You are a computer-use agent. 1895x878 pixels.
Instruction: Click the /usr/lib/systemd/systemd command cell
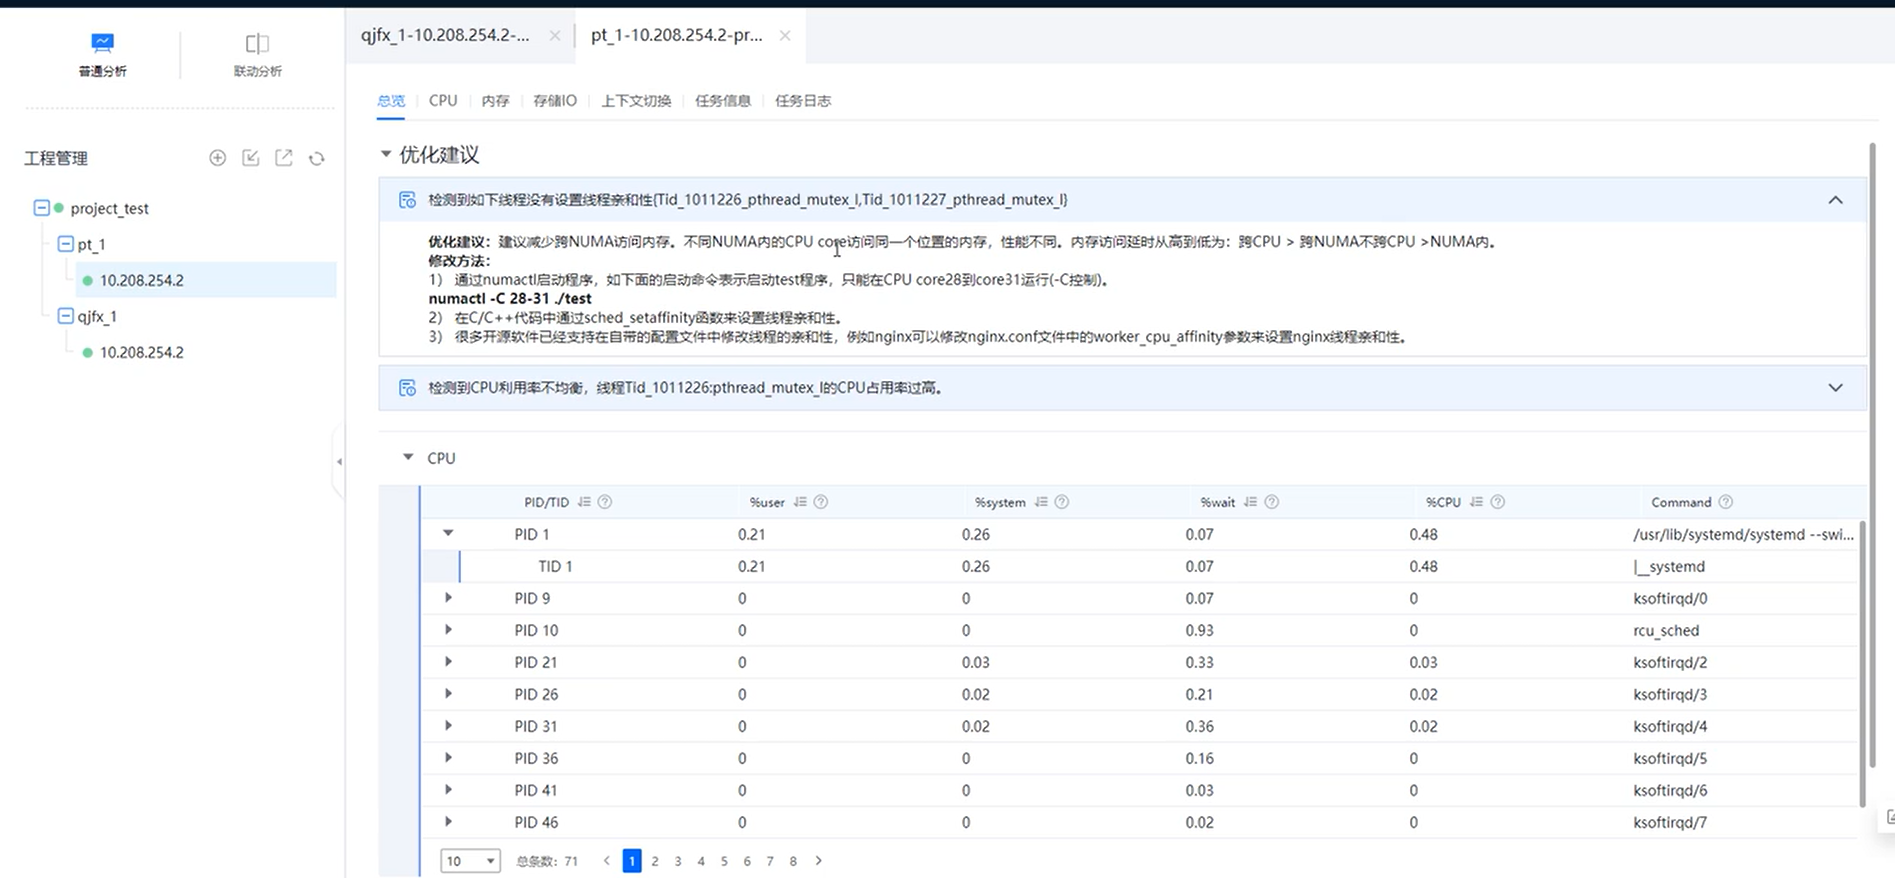tap(1743, 534)
